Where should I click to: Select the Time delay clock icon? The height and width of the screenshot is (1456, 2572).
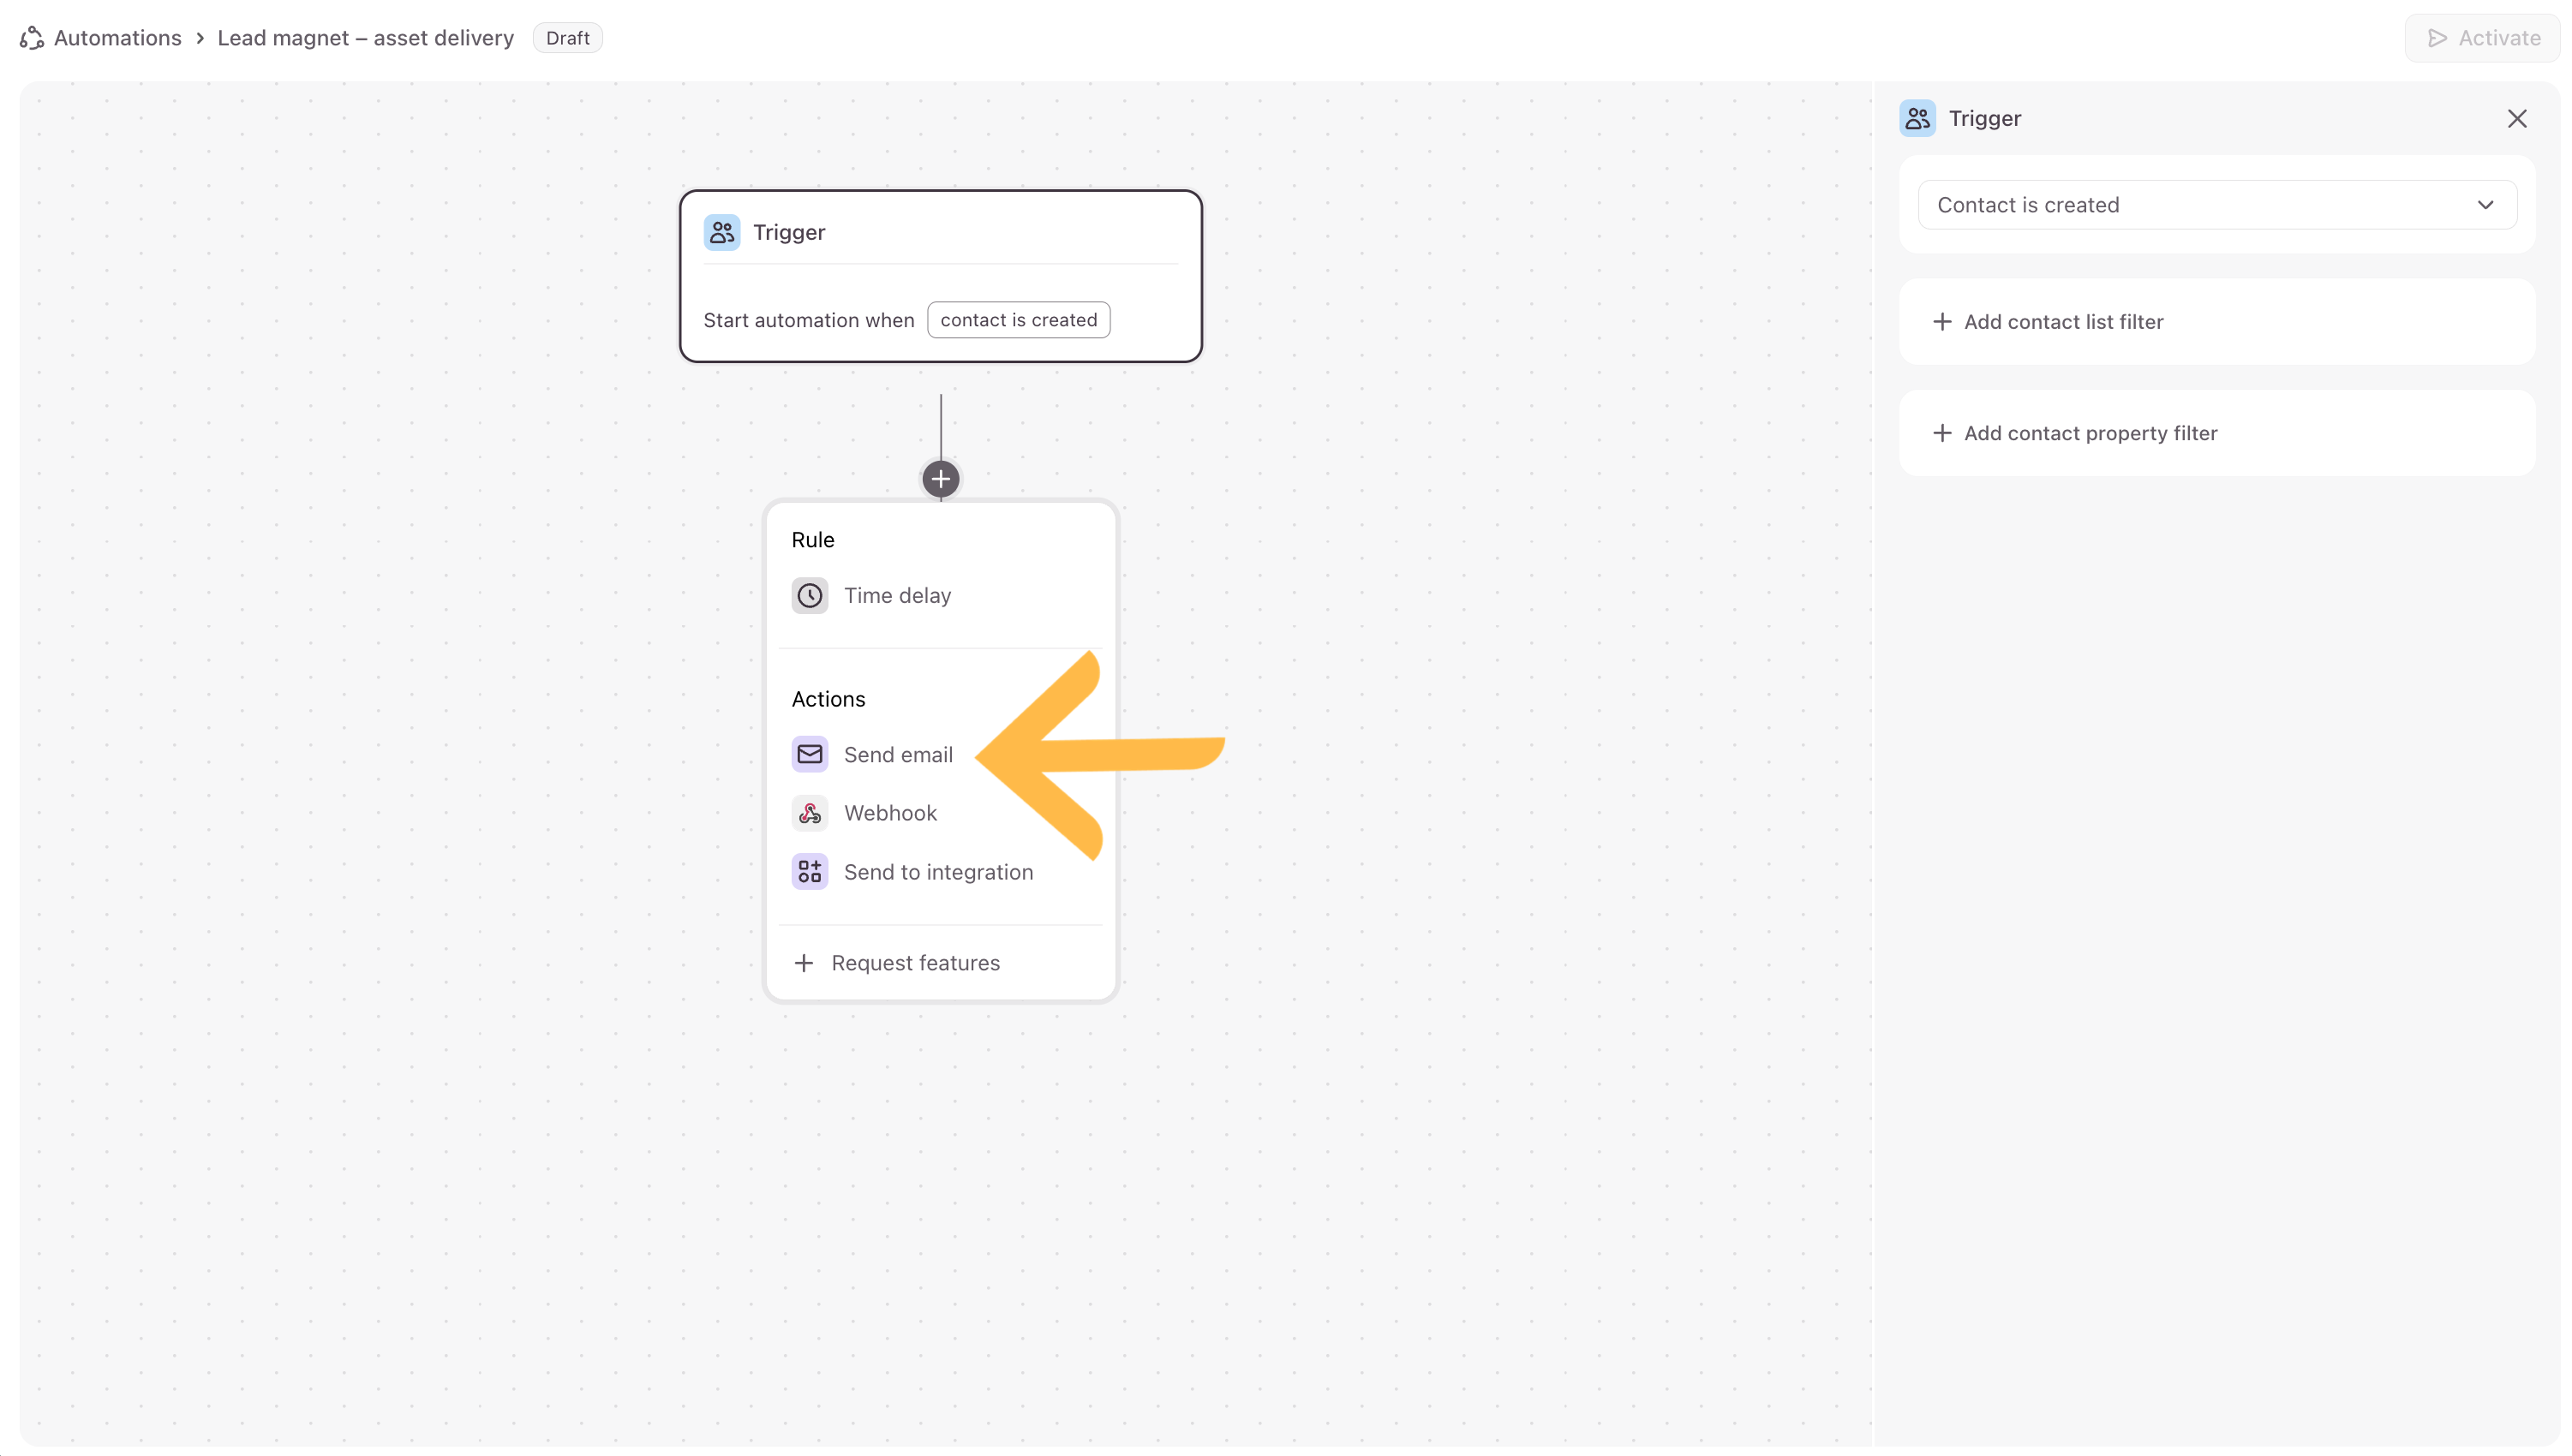click(x=809, y=595)
